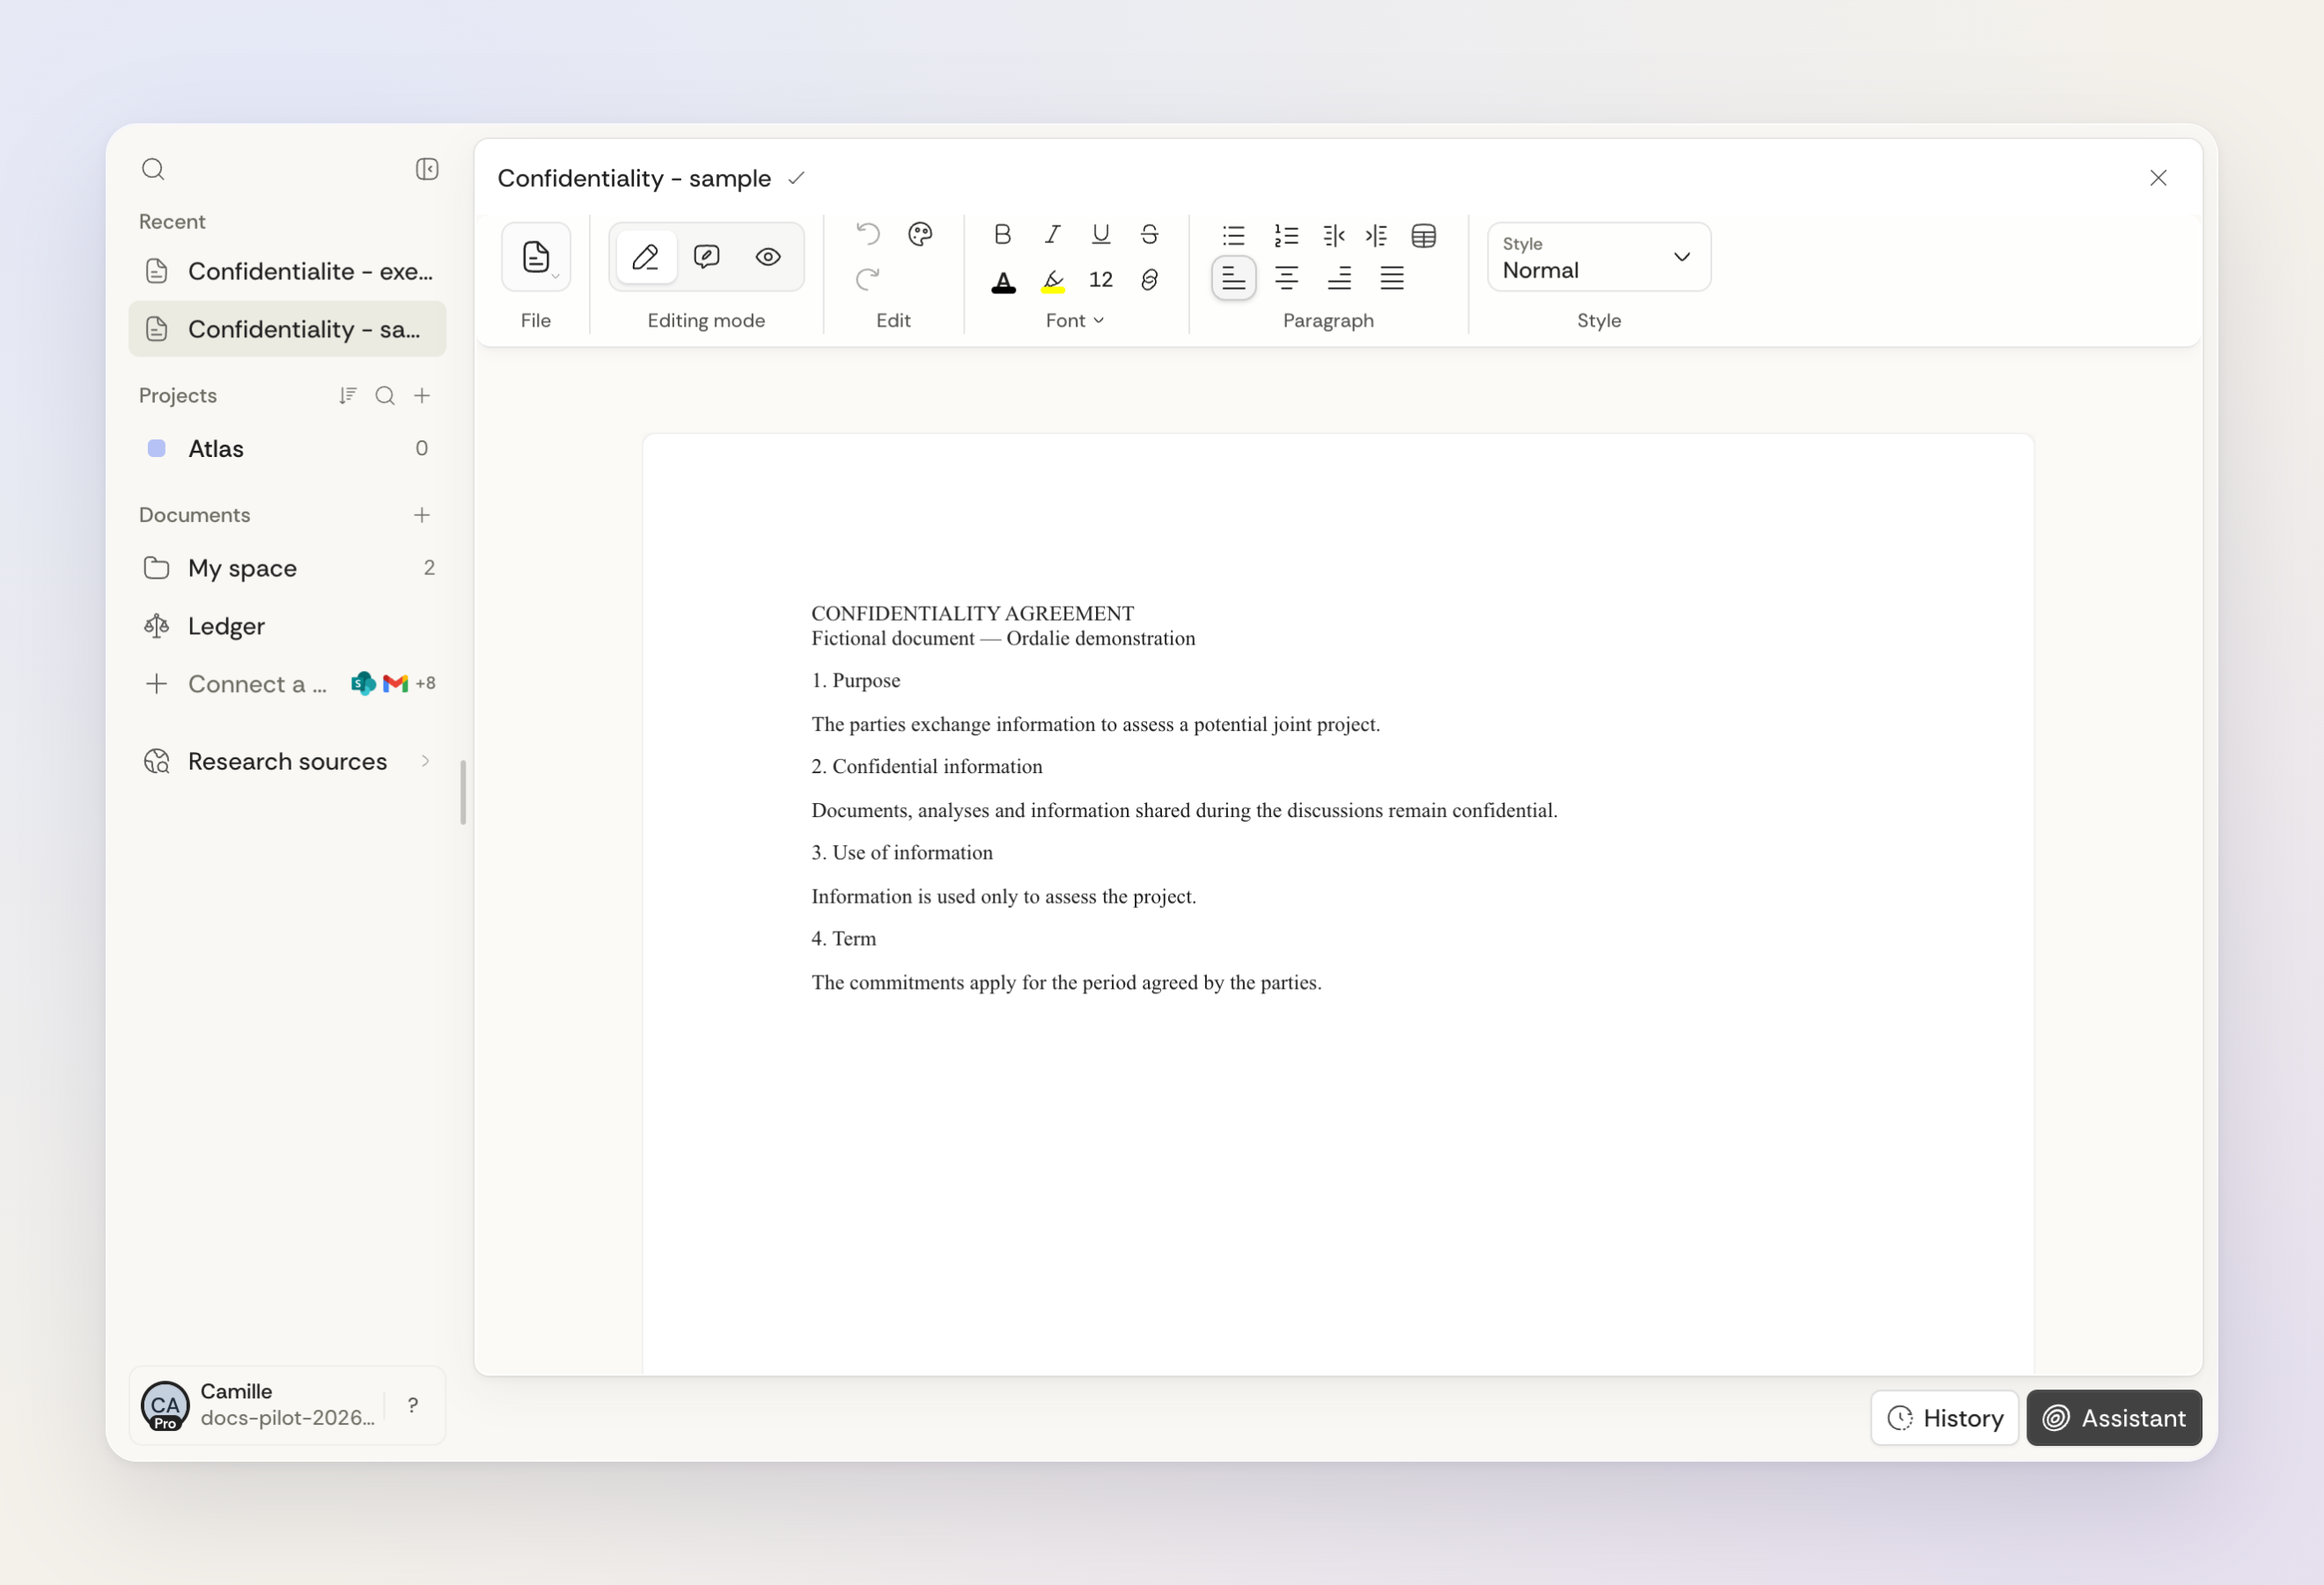Select Confidentiality - sa... recent document
The width and height of the screenshot is (2324, 1585).
point(287,329)
